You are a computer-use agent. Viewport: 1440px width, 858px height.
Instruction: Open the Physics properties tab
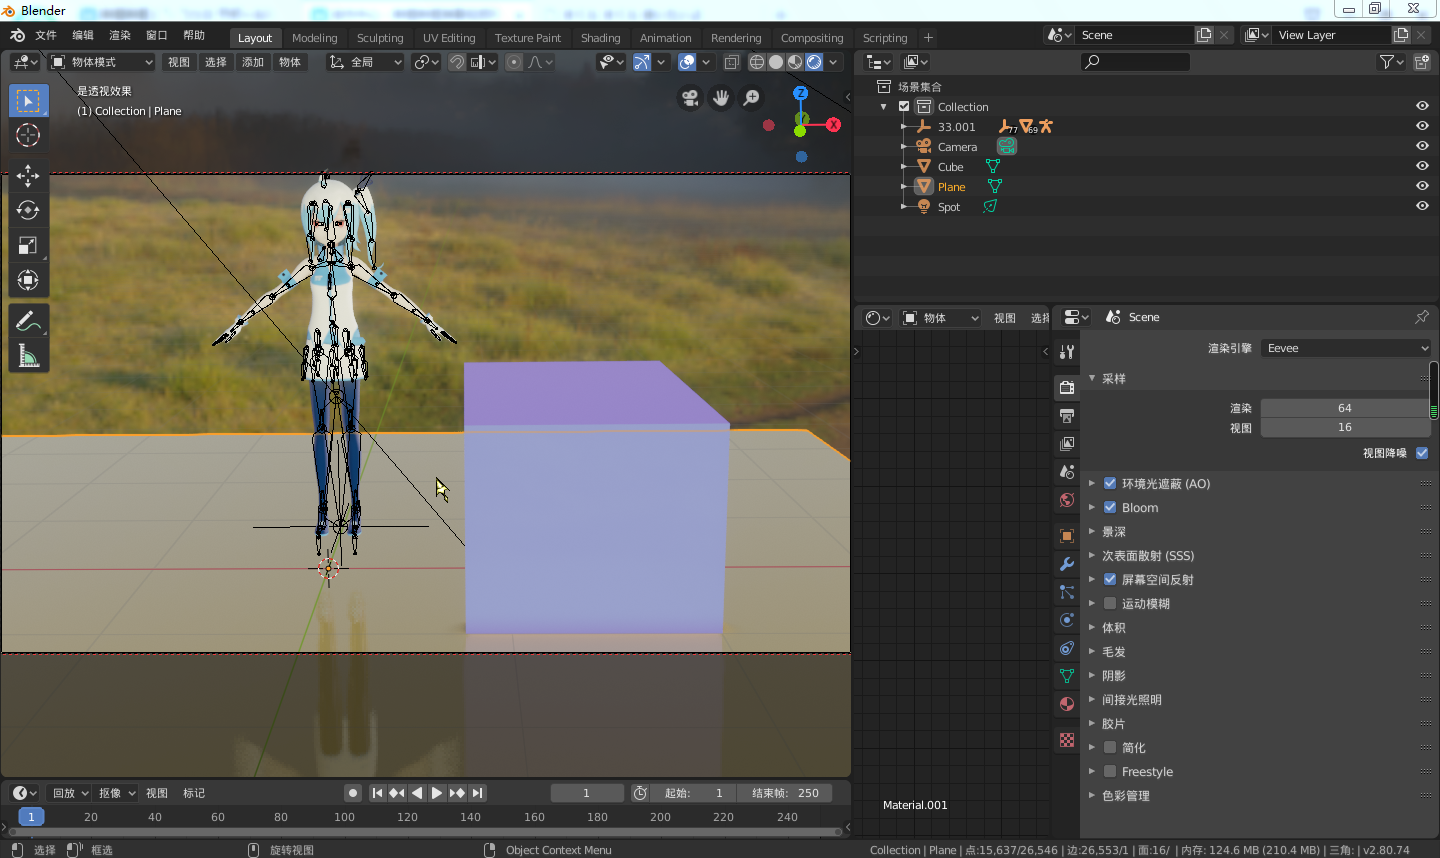click(1067, 619)
